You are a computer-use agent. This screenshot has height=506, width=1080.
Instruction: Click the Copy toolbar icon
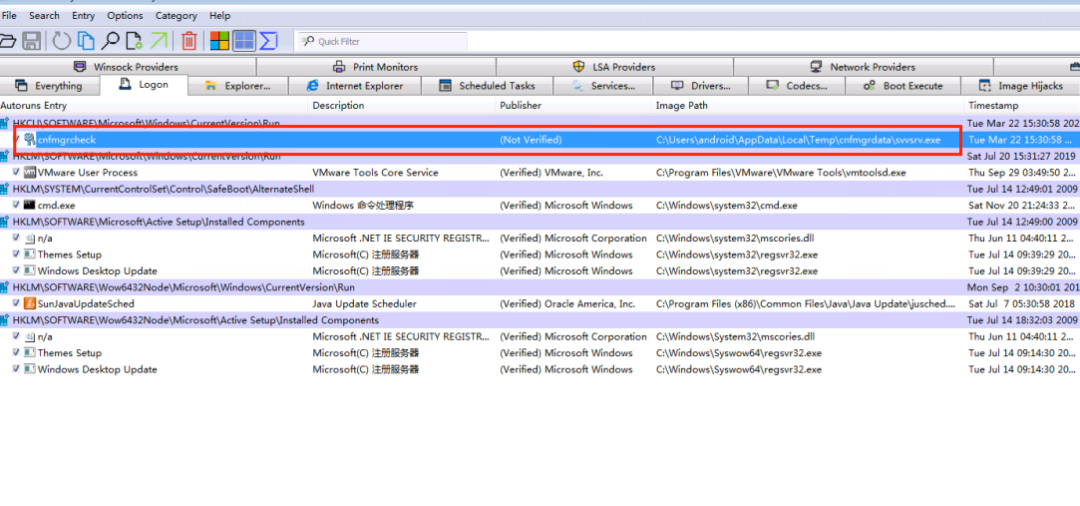pyautogui.click(x=86, y=41)
